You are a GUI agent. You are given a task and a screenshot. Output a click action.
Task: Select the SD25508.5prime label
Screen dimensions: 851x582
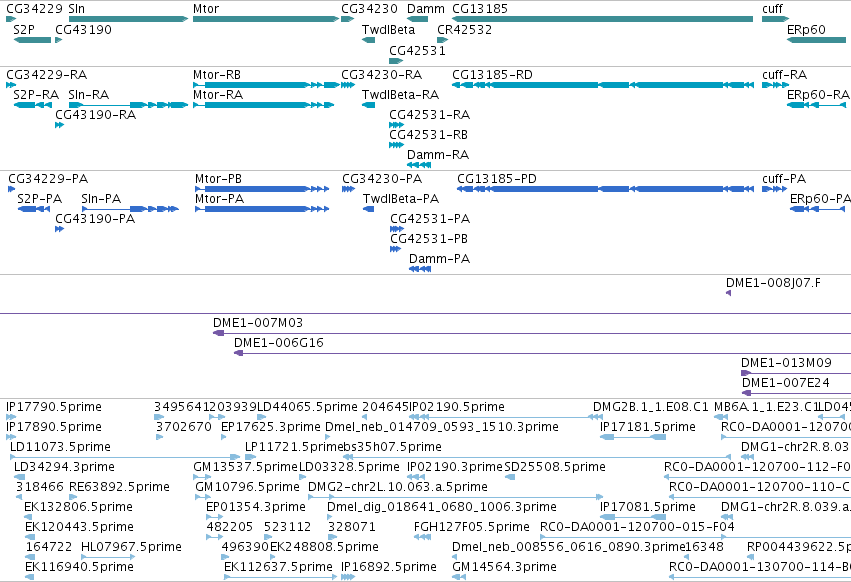click(x=555, y=467)
